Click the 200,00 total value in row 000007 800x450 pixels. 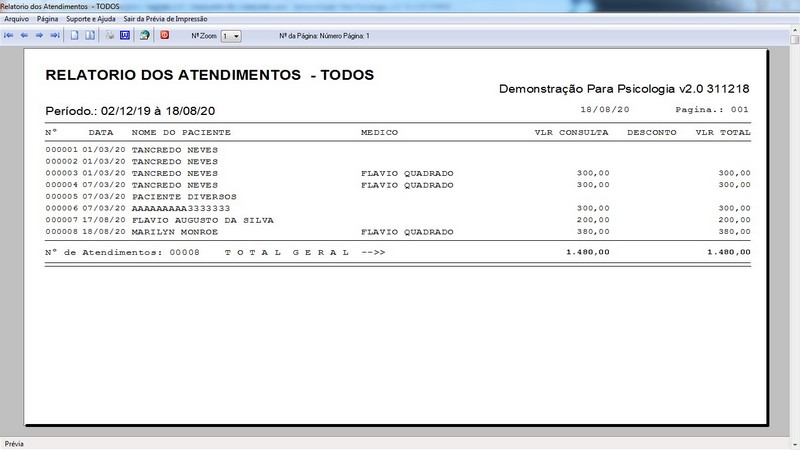[x=734, y=220]
